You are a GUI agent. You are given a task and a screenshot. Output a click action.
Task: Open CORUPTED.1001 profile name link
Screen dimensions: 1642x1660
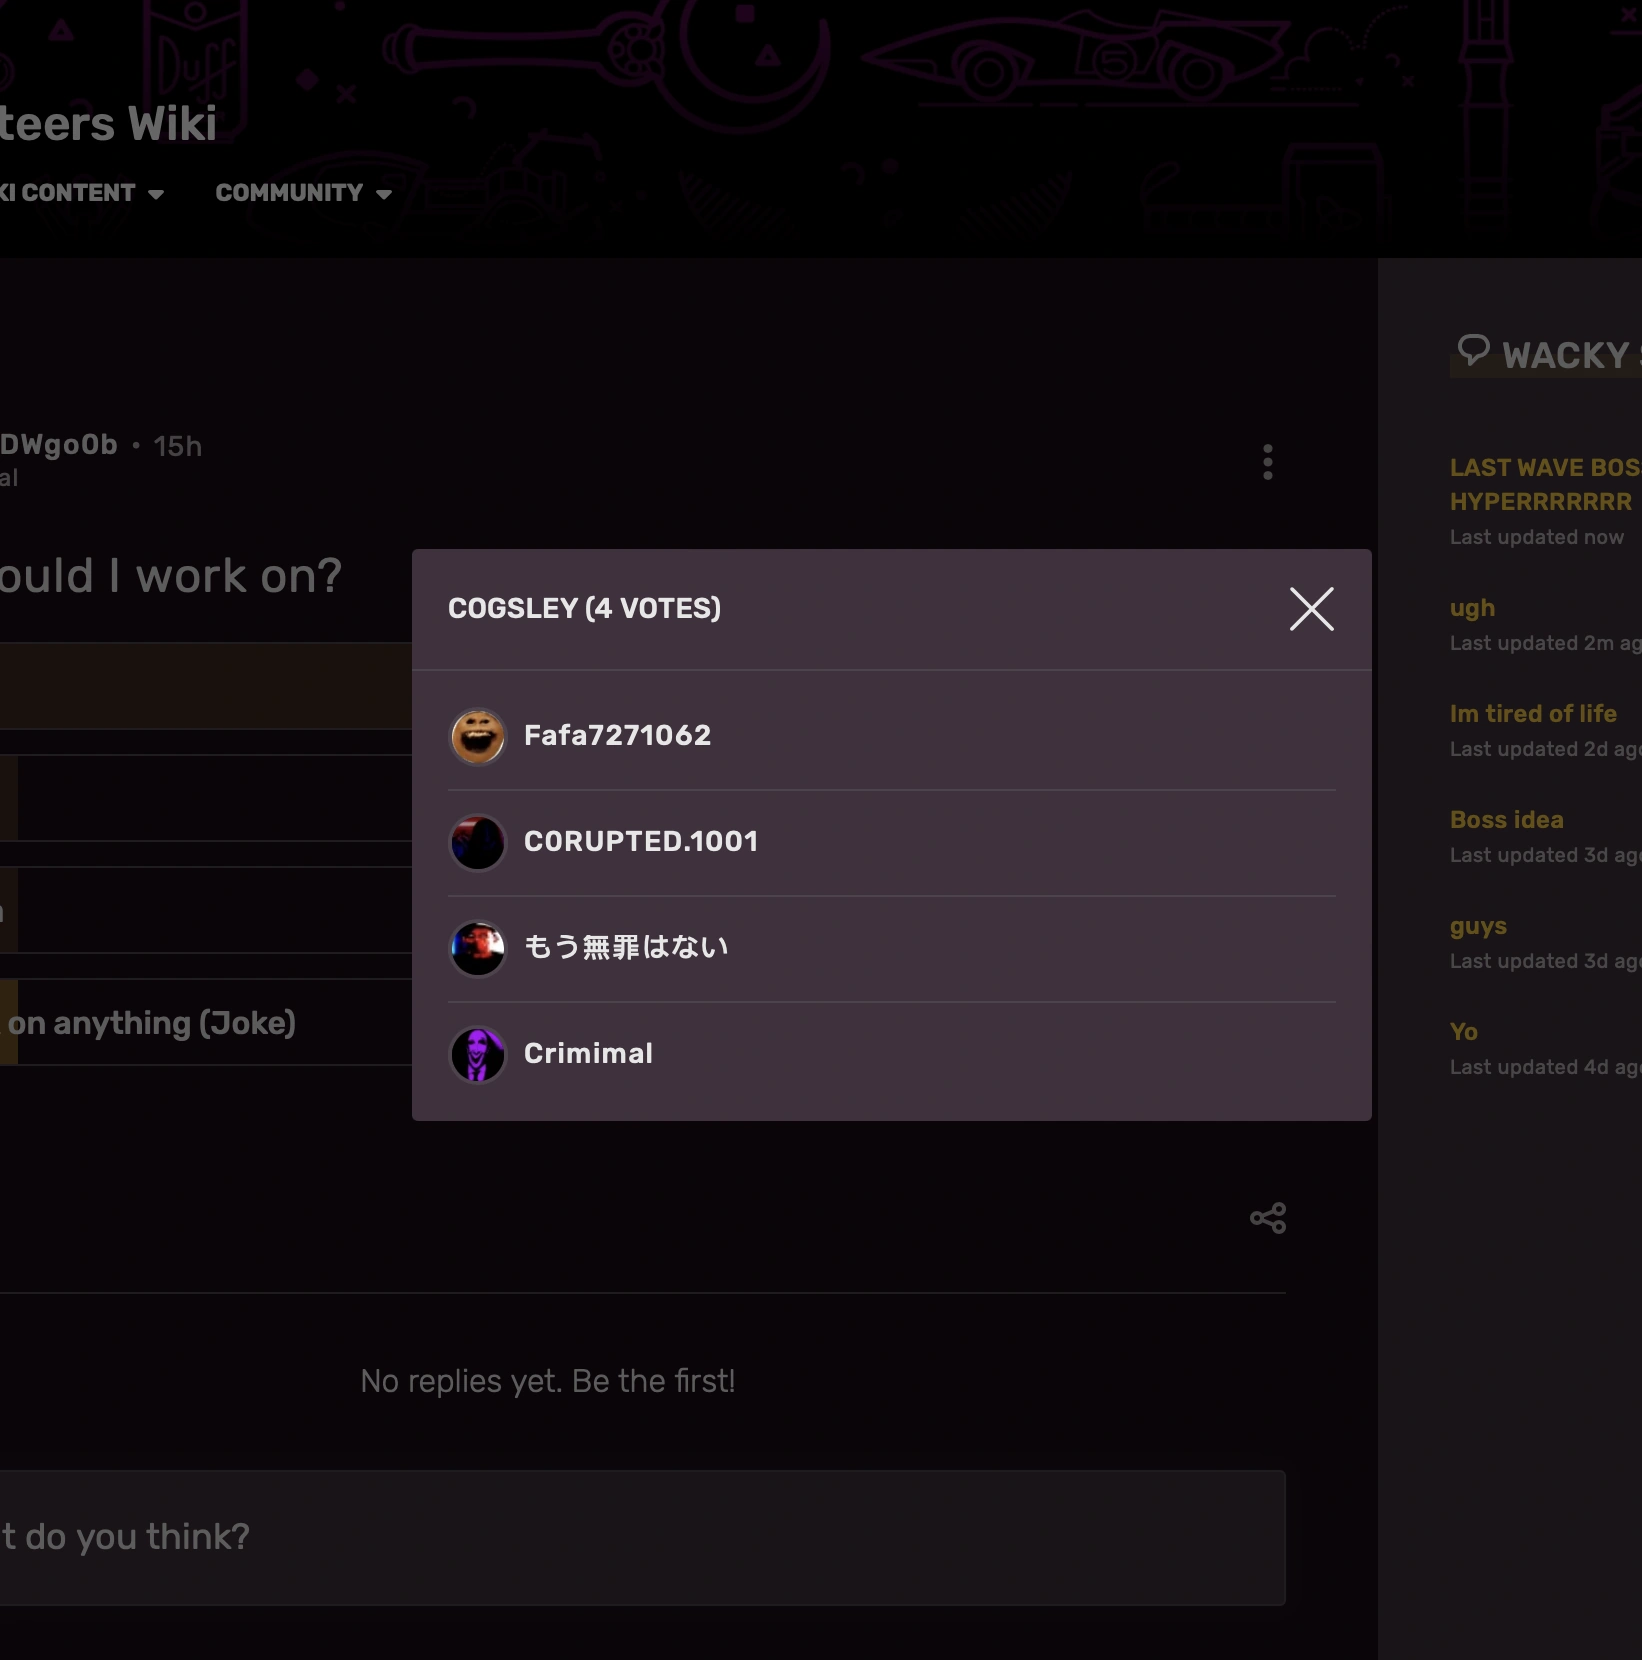tap(641, 842)
